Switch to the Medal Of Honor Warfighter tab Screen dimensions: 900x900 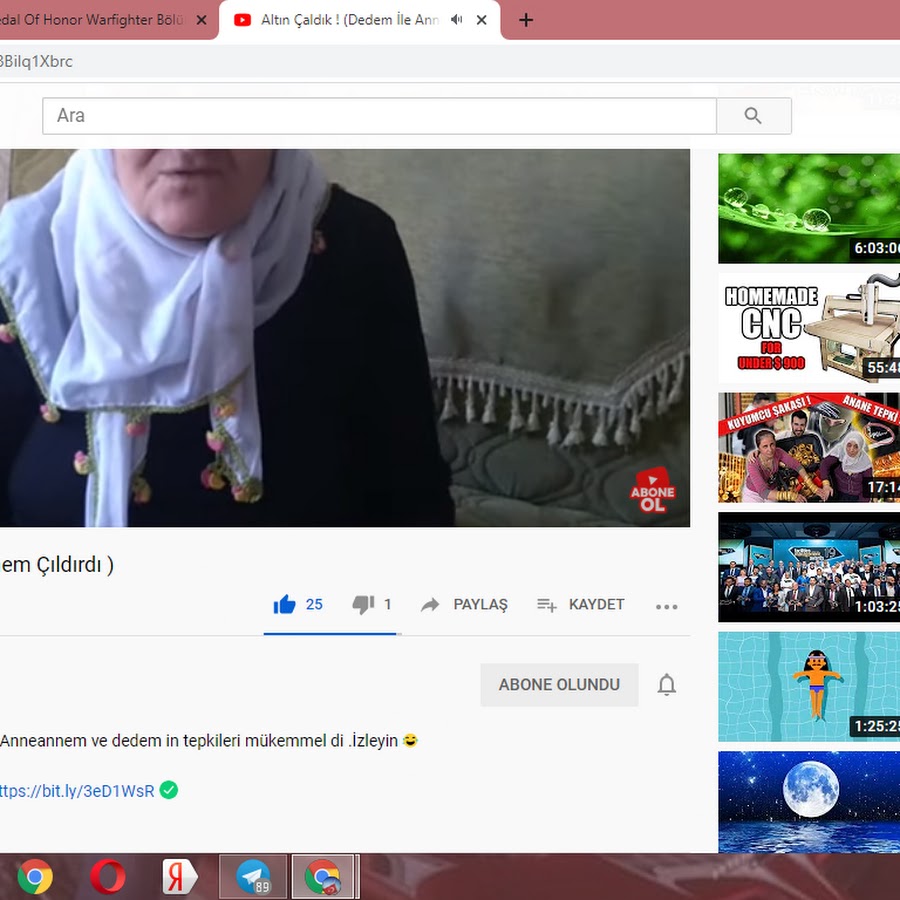[x=95, y=20]
